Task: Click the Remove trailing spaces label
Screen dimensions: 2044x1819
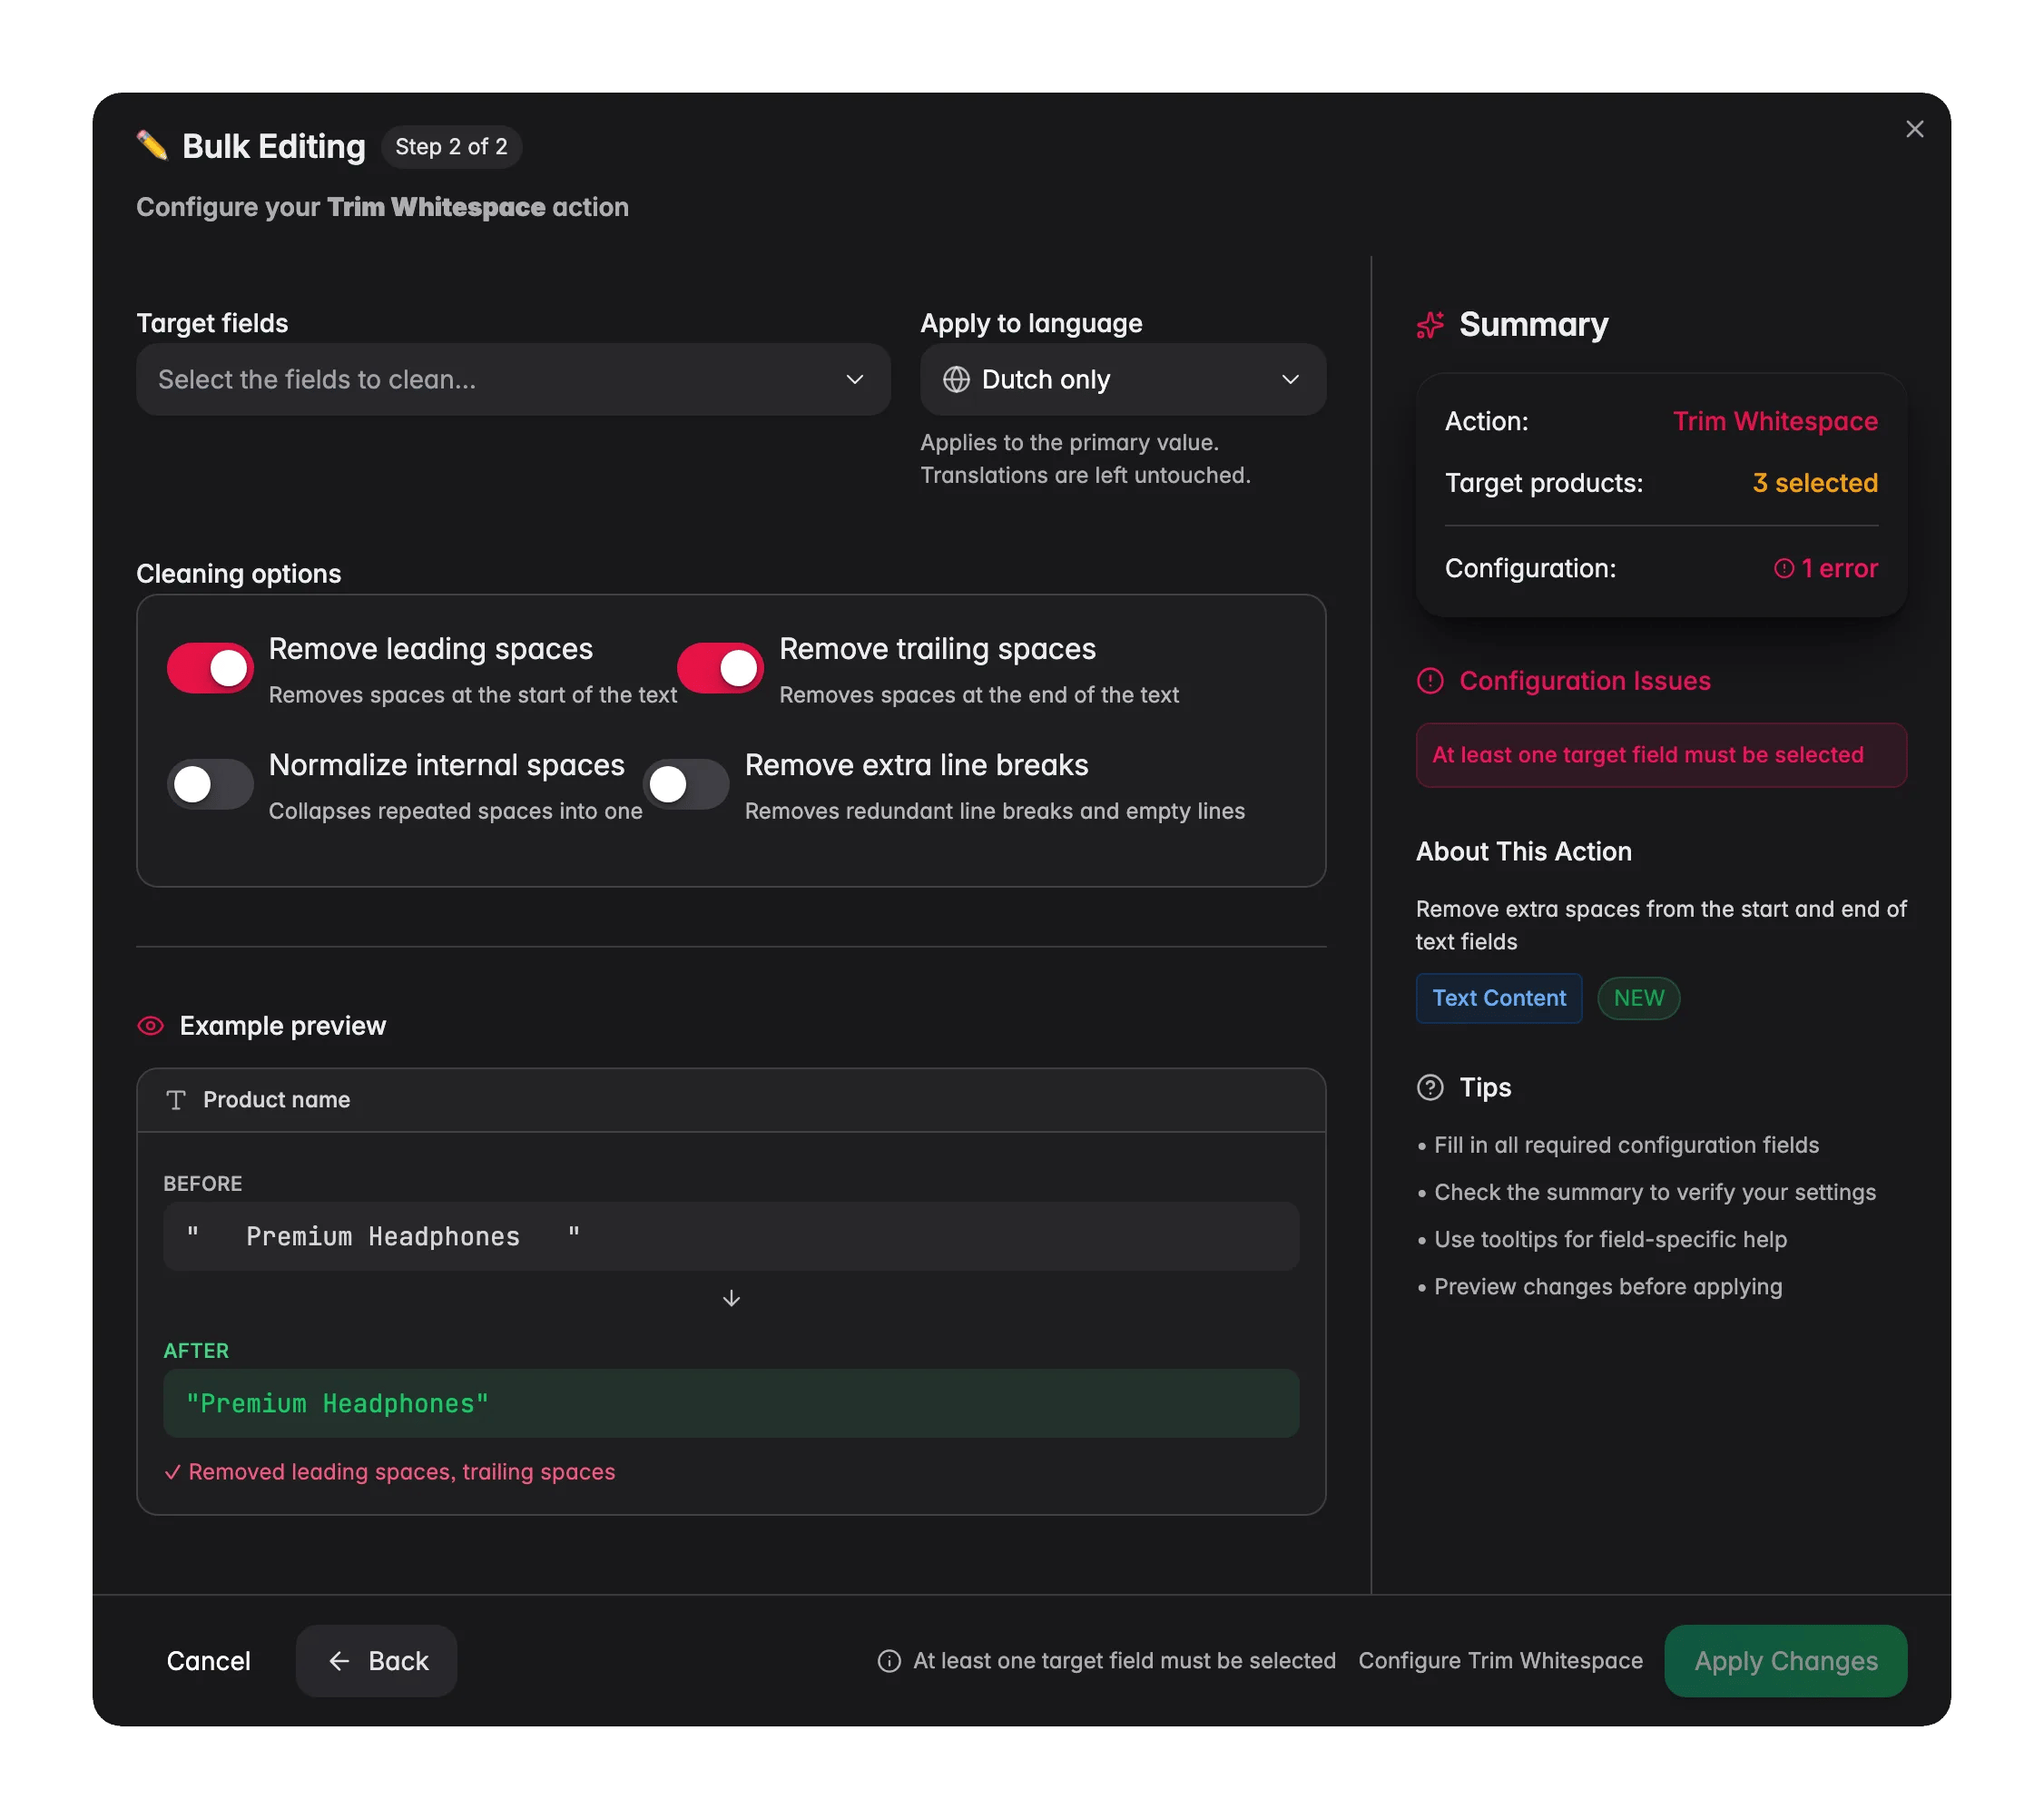Action: click(x=937, y=649)
